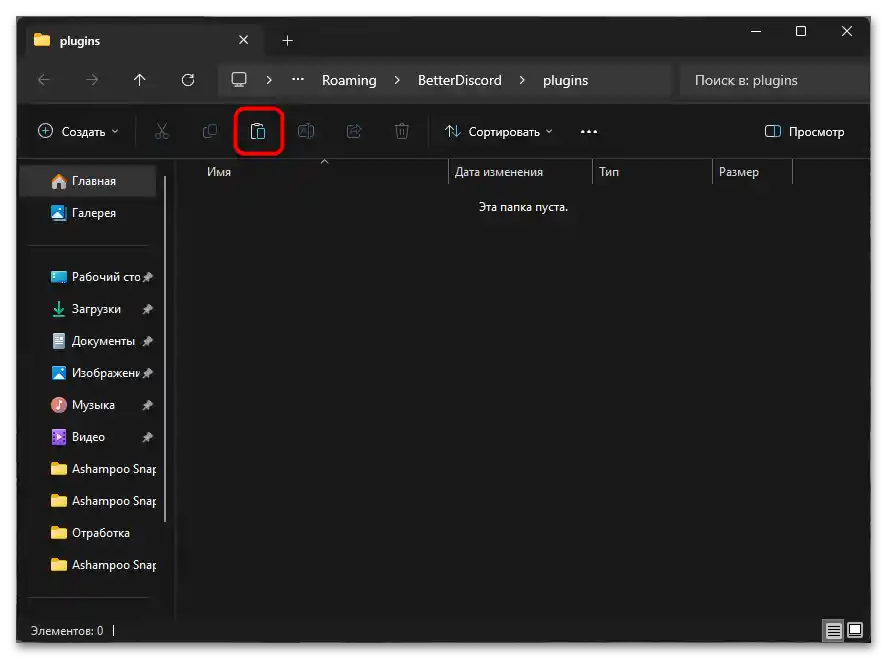Open Документы in the sidebar
This screenshot has width=887, height=659.
[93, 341]
